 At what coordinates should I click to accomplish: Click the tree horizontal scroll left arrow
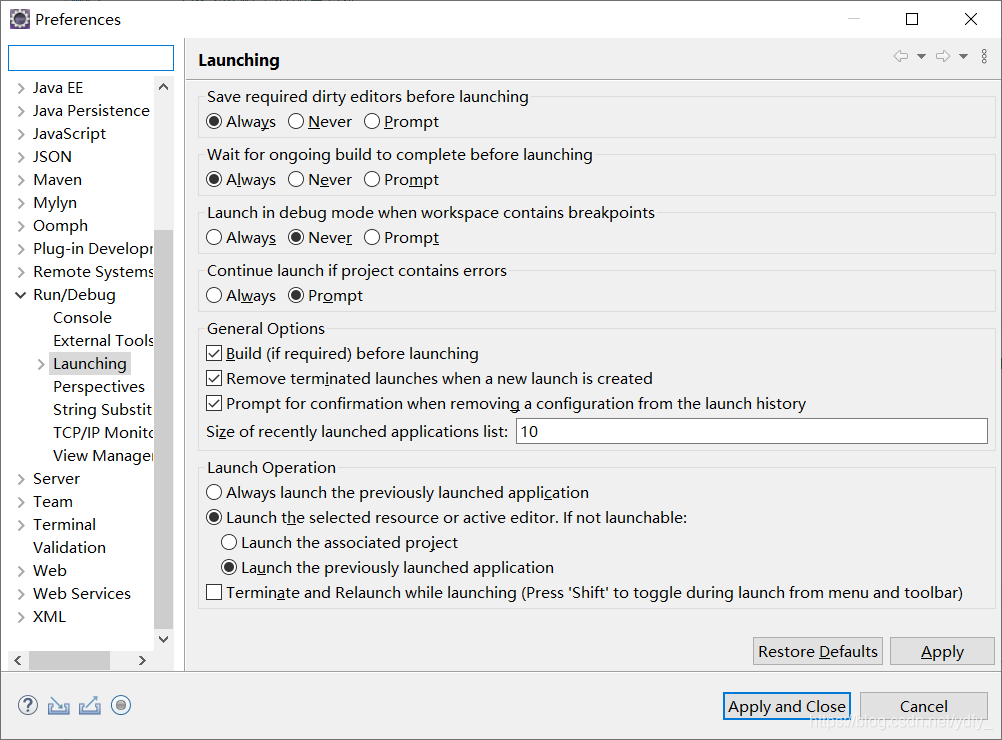tap(18, 660)
